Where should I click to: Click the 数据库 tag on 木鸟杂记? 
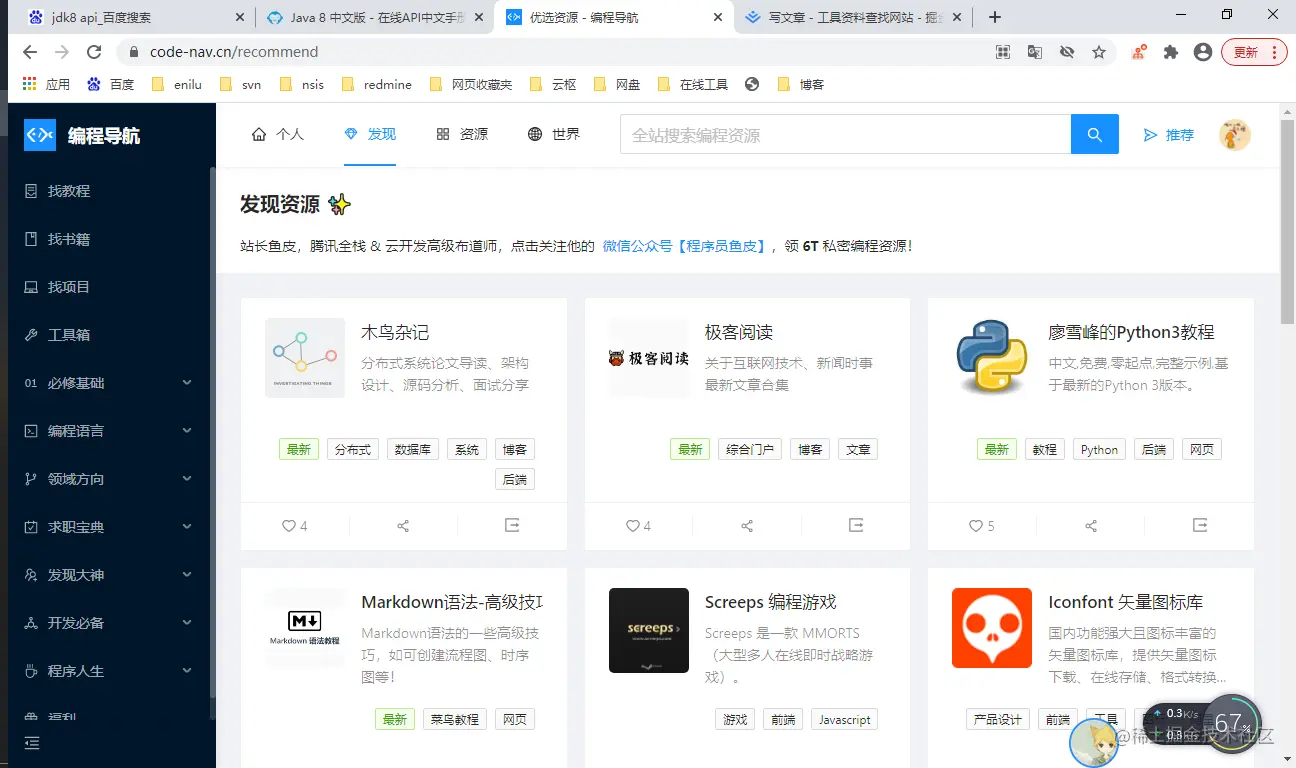coord(413,450)
